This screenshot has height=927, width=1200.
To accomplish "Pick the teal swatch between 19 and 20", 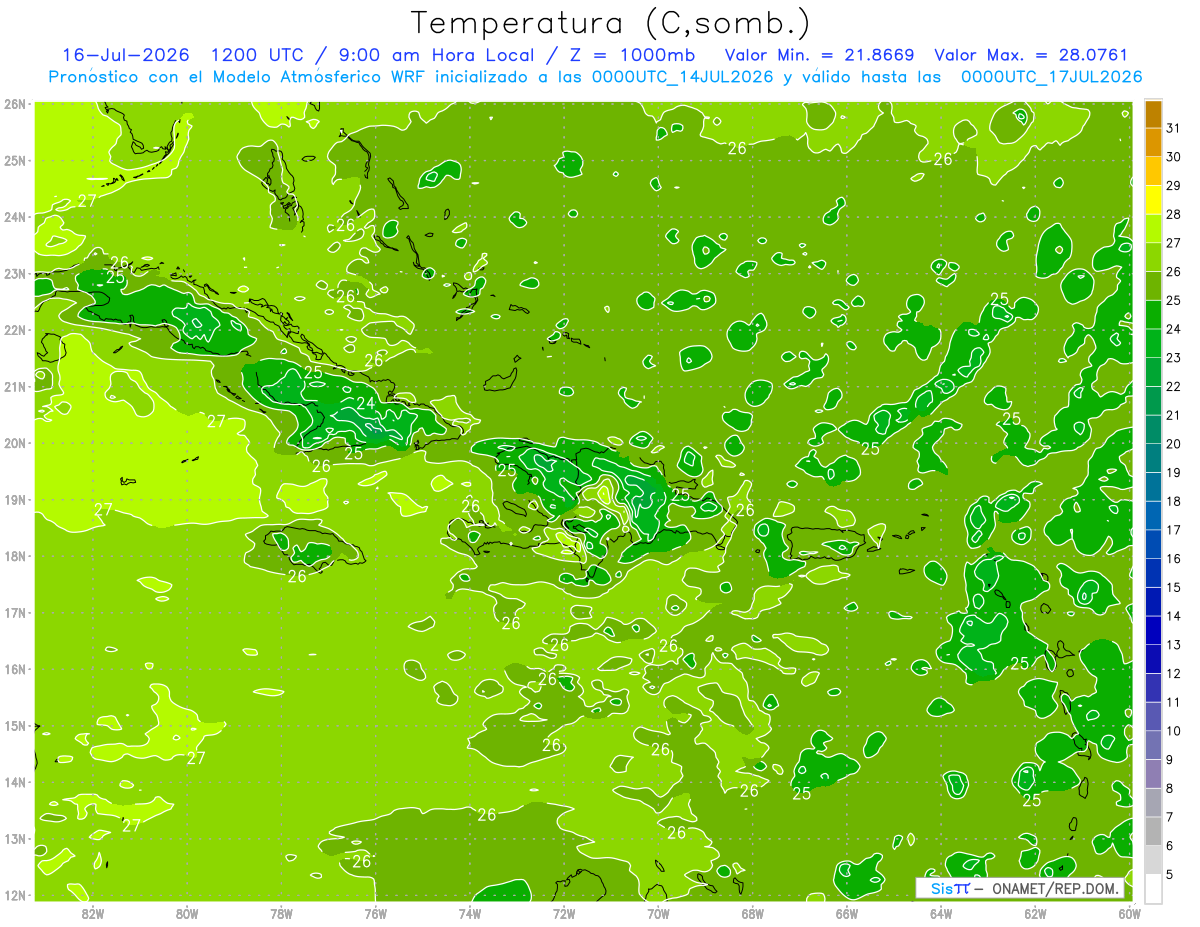I will coord(1153,459).
